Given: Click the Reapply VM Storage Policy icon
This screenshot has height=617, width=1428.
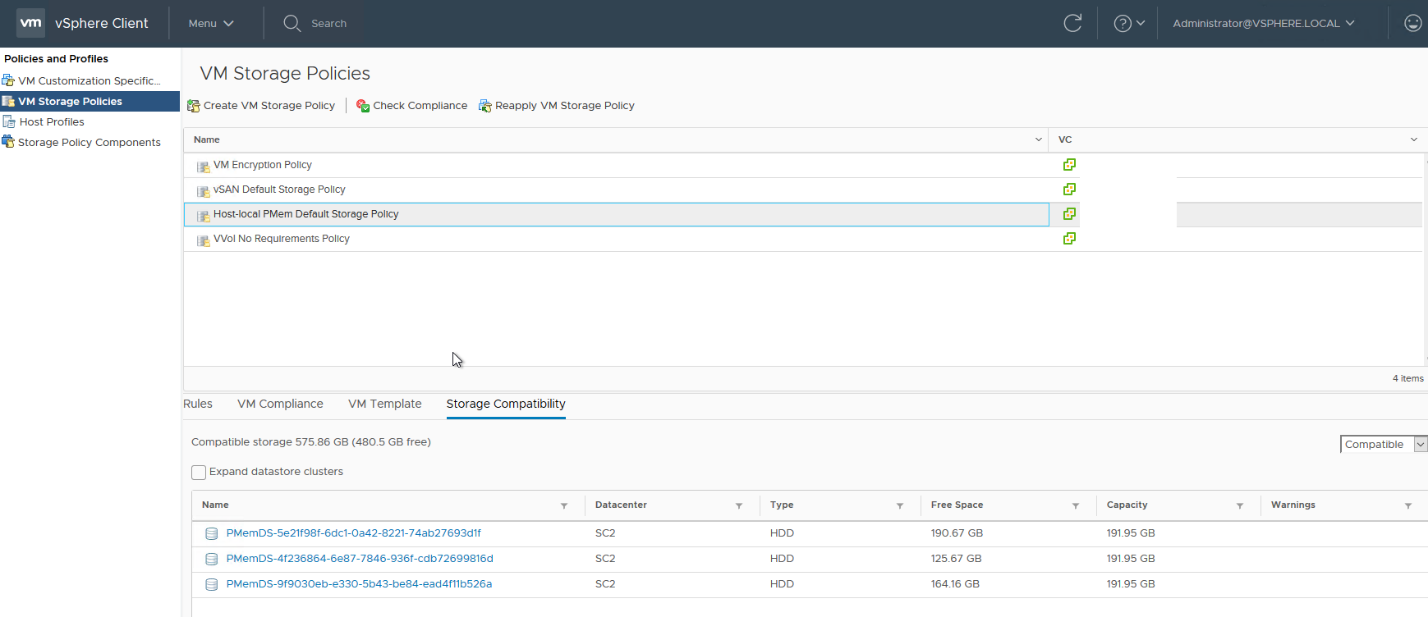Looking at the screenshot, I should 485,106.
